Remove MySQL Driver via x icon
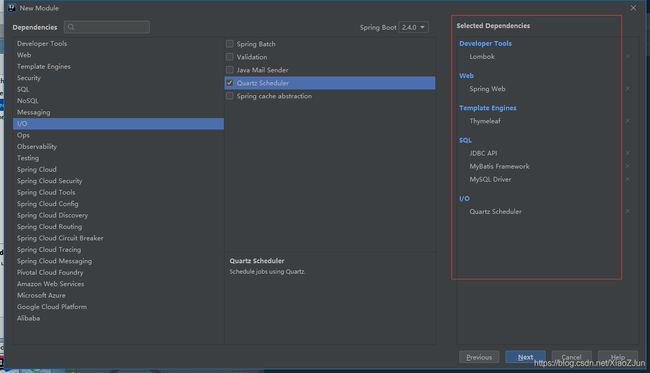 tap(628, 179)
